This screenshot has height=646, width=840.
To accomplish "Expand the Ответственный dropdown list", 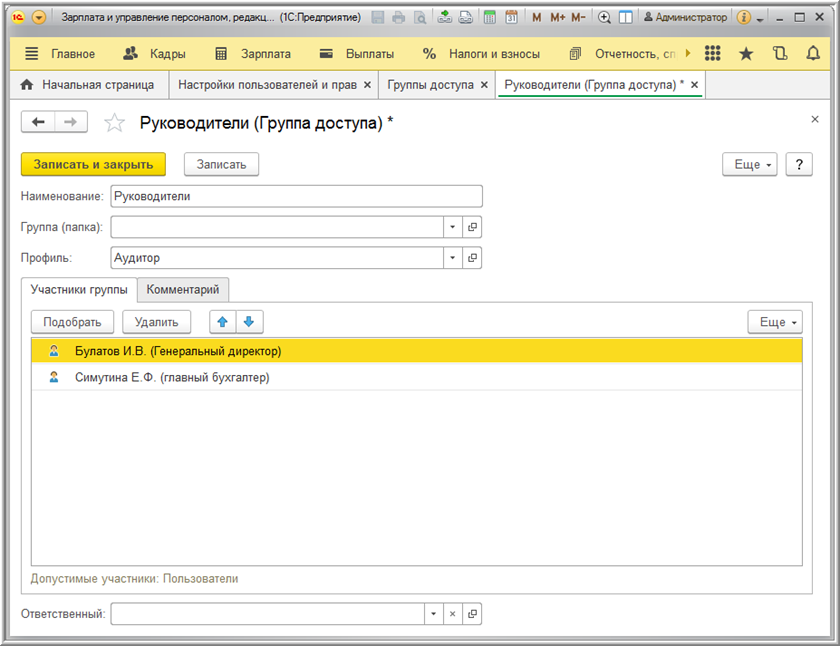I will [x=432, y=614].
